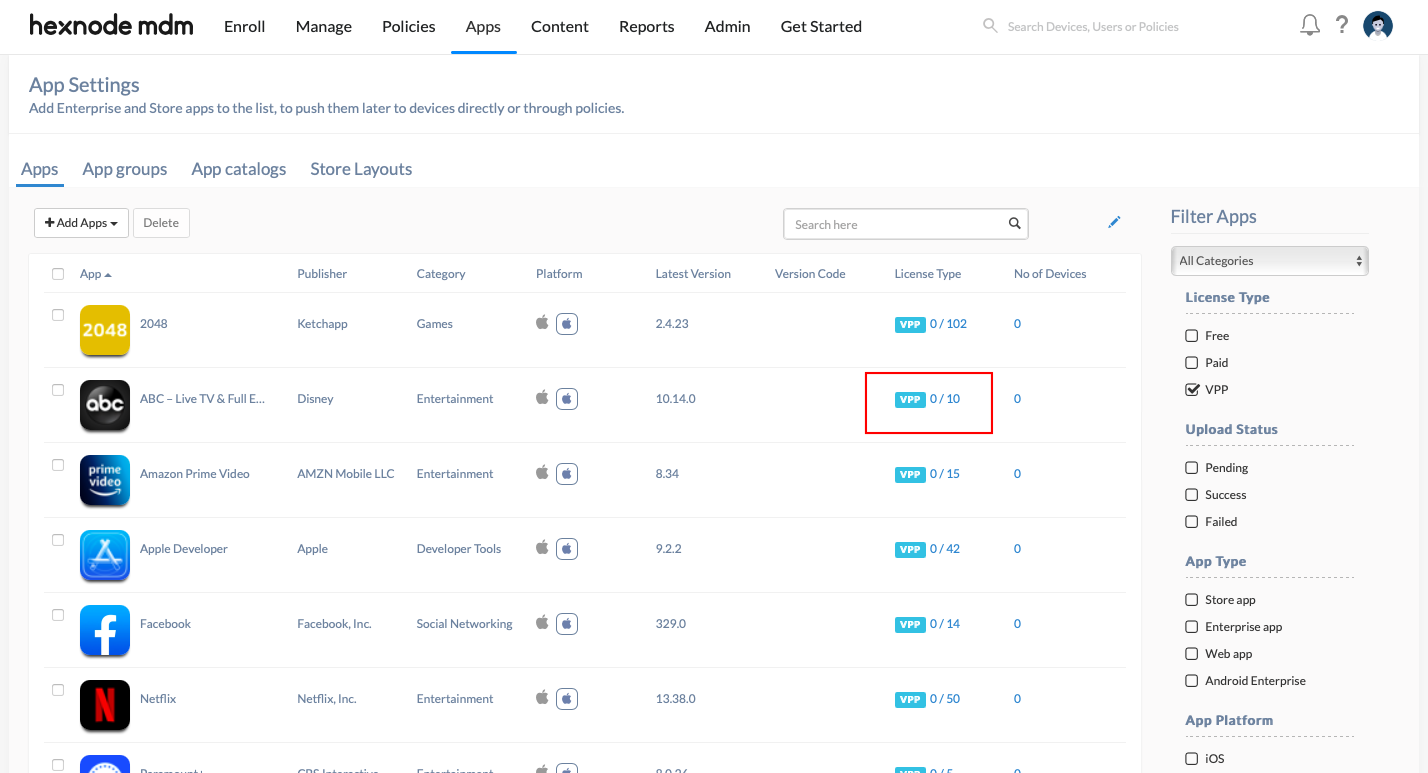
Task: Click the Amazon Prime Video app icon
Action: click(x=105, y=480)
